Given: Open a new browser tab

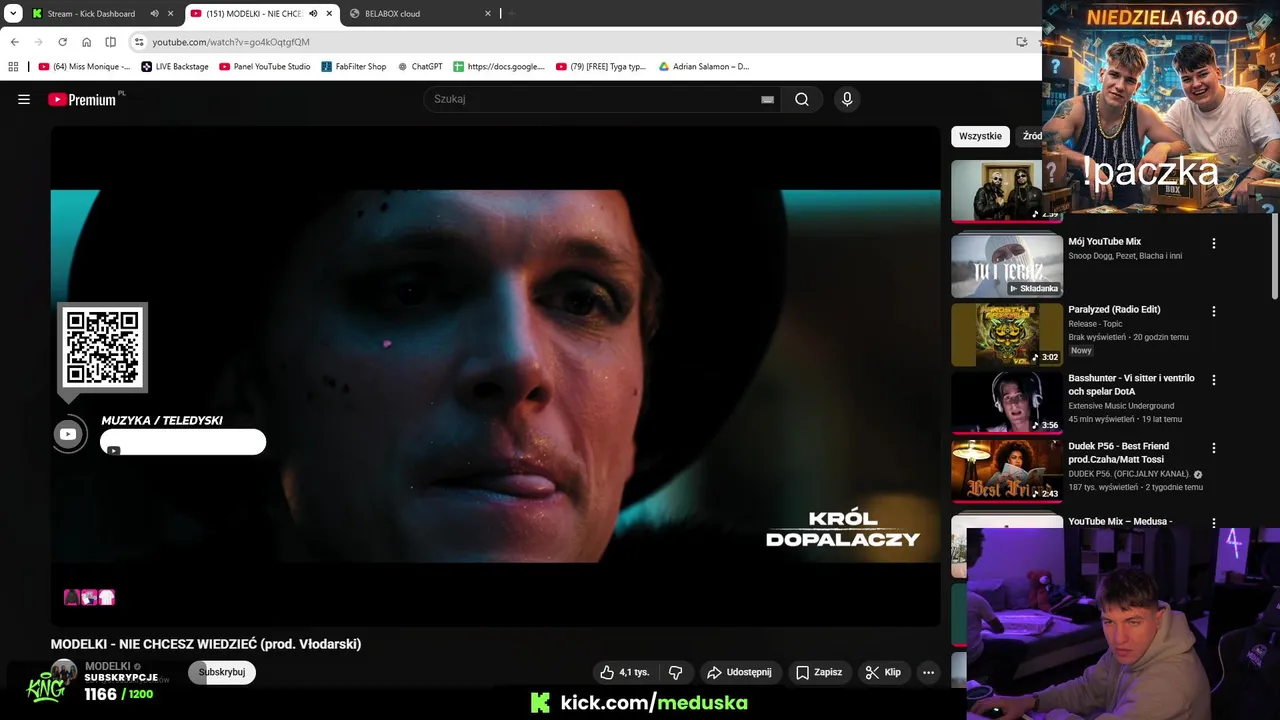Looking at the screenshot, I should [511, 14].
